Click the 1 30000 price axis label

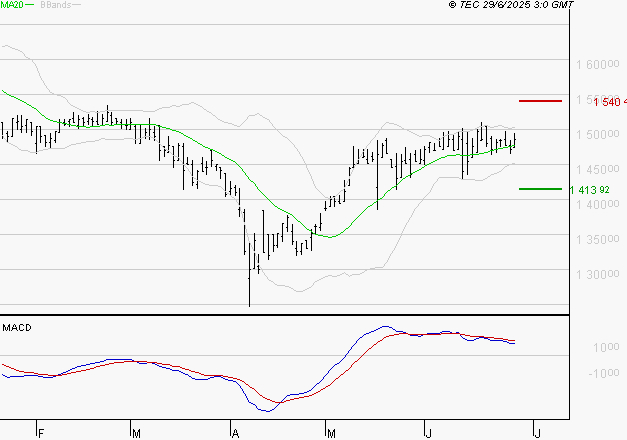click(597, 274)
